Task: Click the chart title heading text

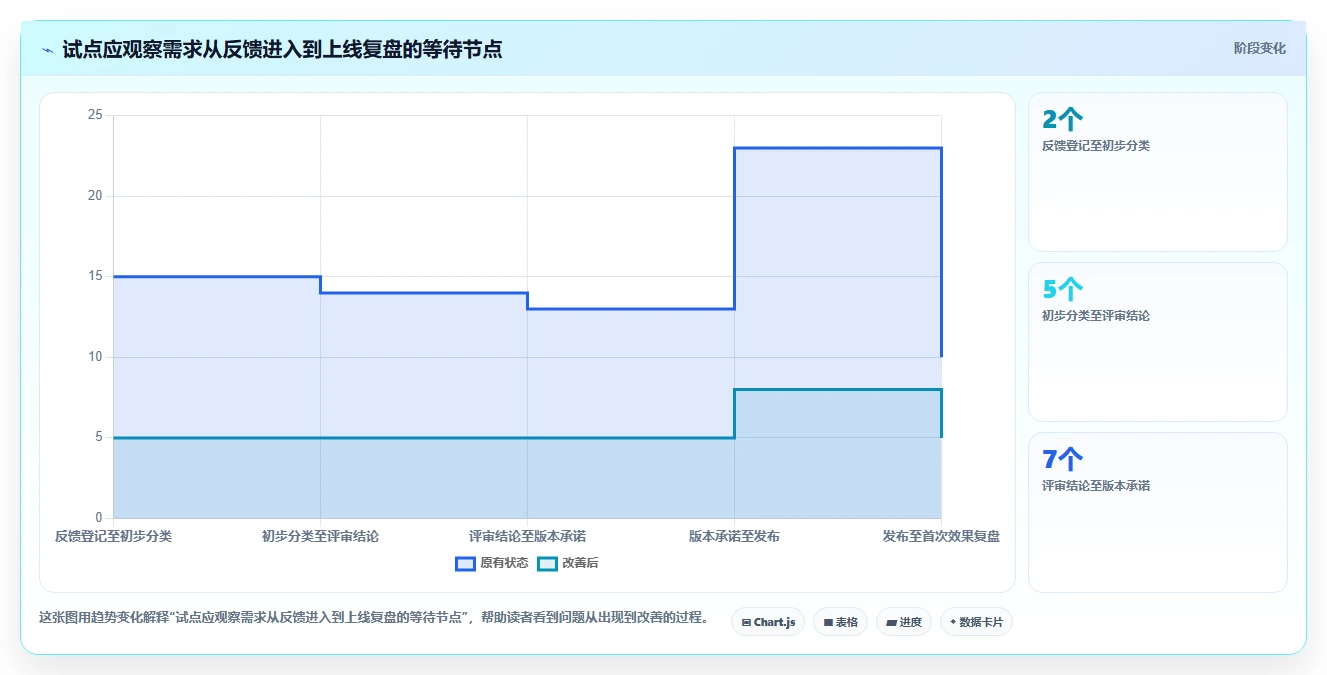Action: click(282, 49)
